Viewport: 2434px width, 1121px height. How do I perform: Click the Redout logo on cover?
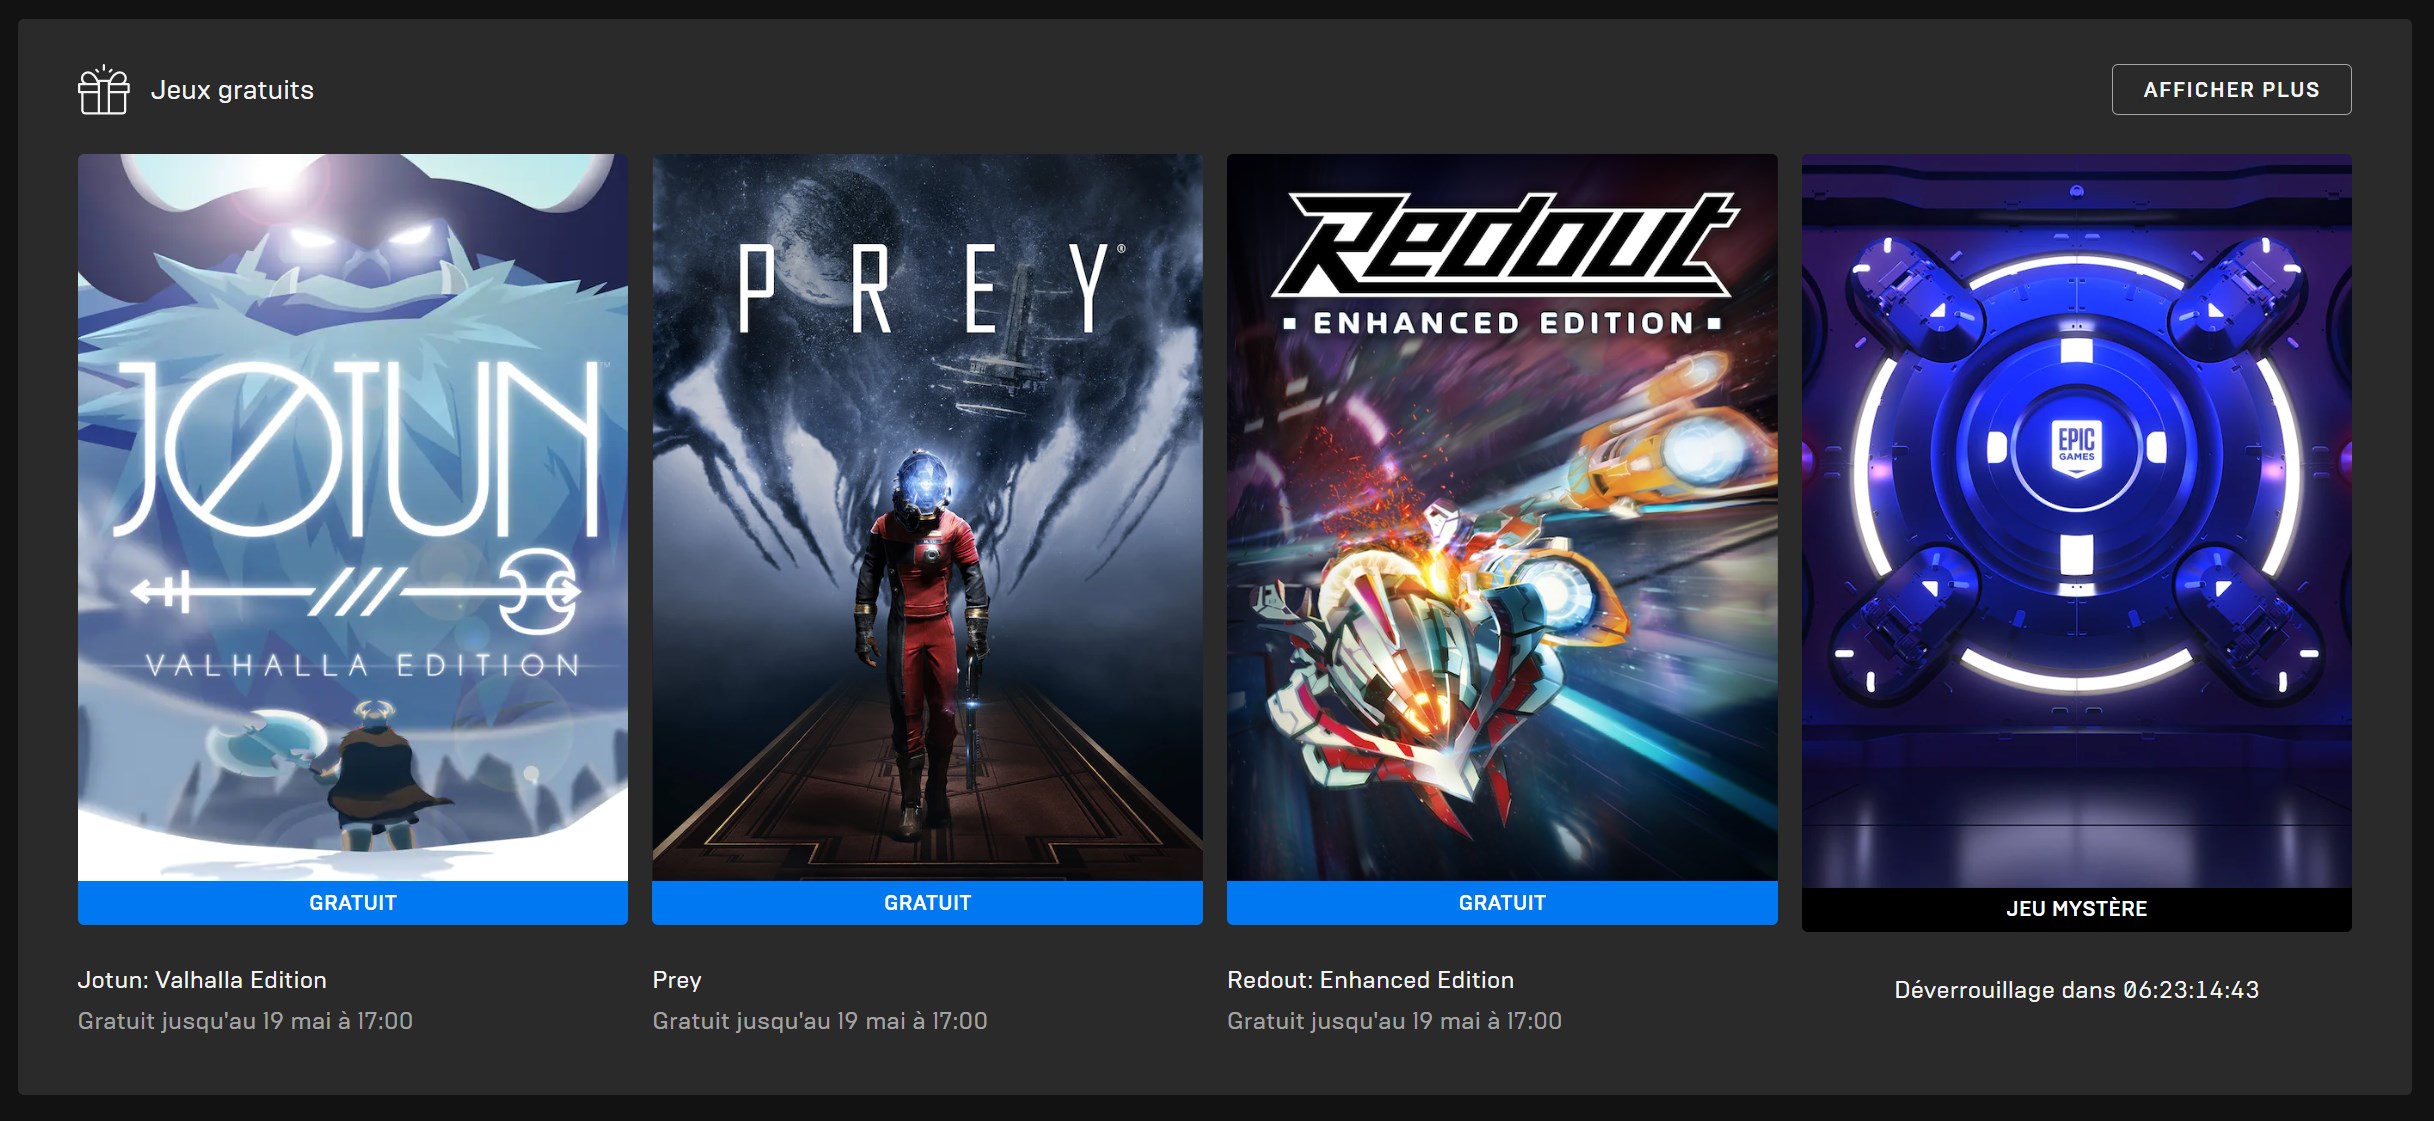(x=1503, y=245)
